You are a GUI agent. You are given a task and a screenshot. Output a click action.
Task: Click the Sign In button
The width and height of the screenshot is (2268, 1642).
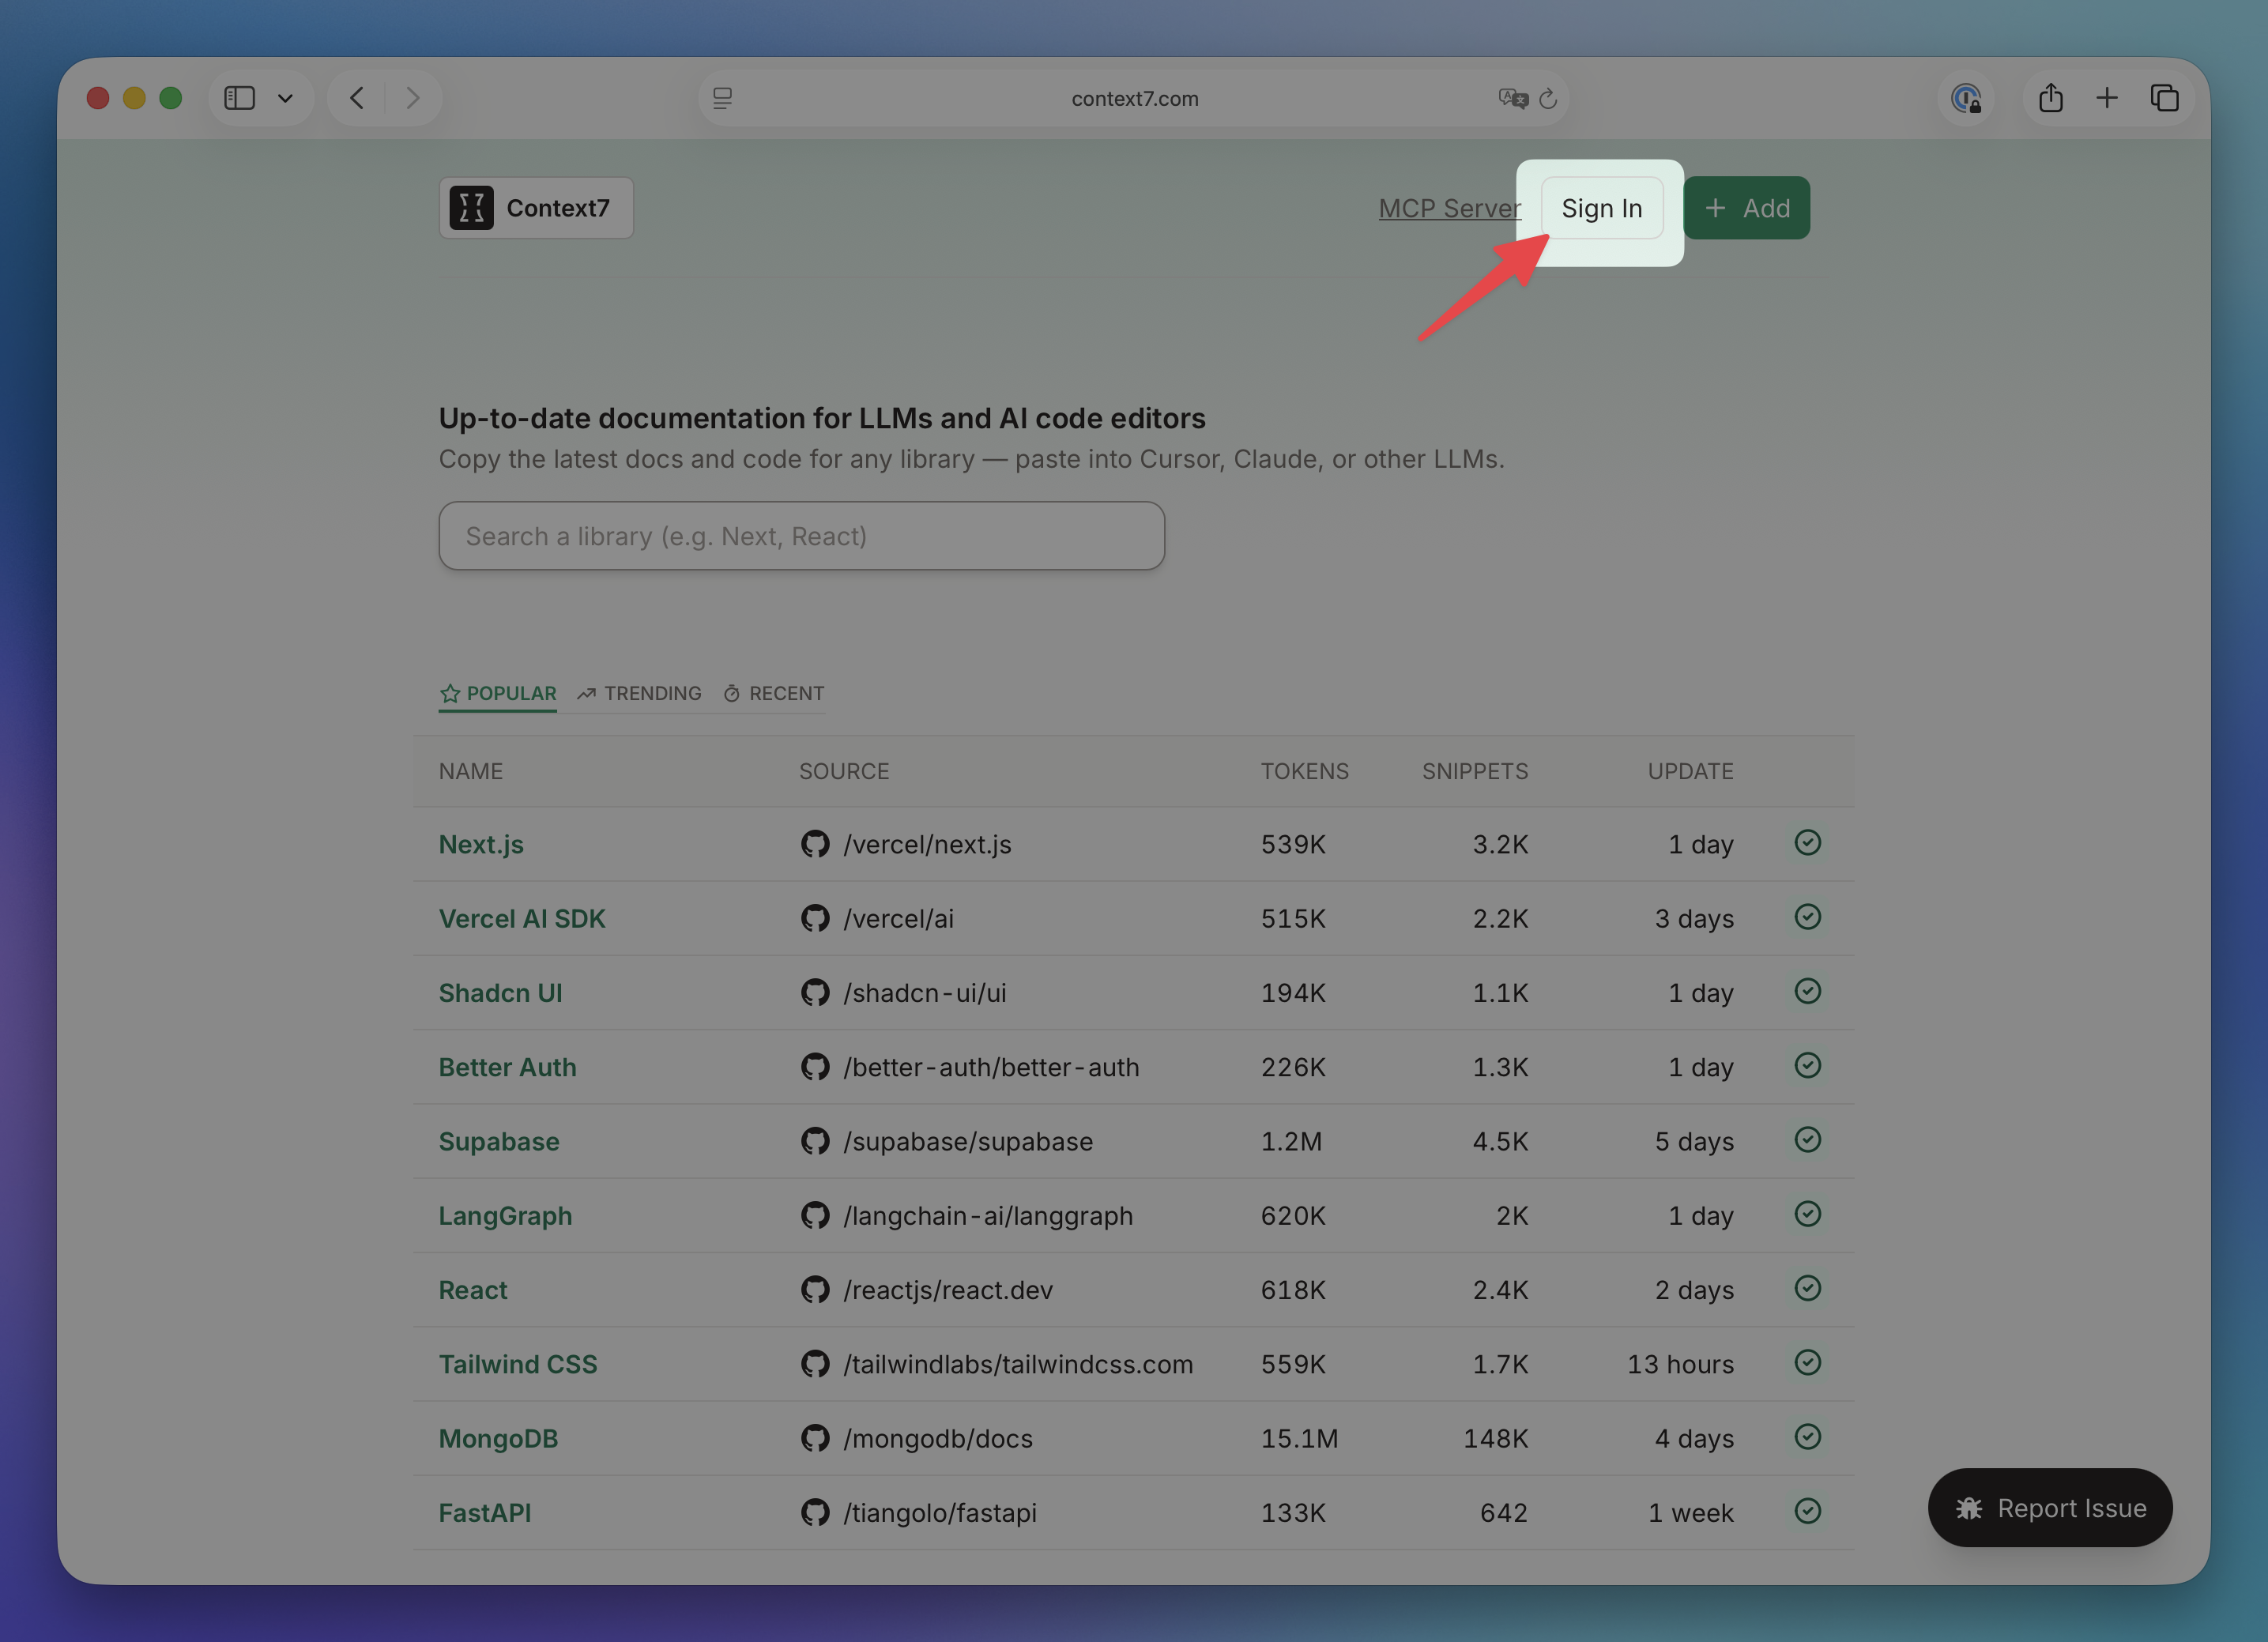tap(1601, 208)
